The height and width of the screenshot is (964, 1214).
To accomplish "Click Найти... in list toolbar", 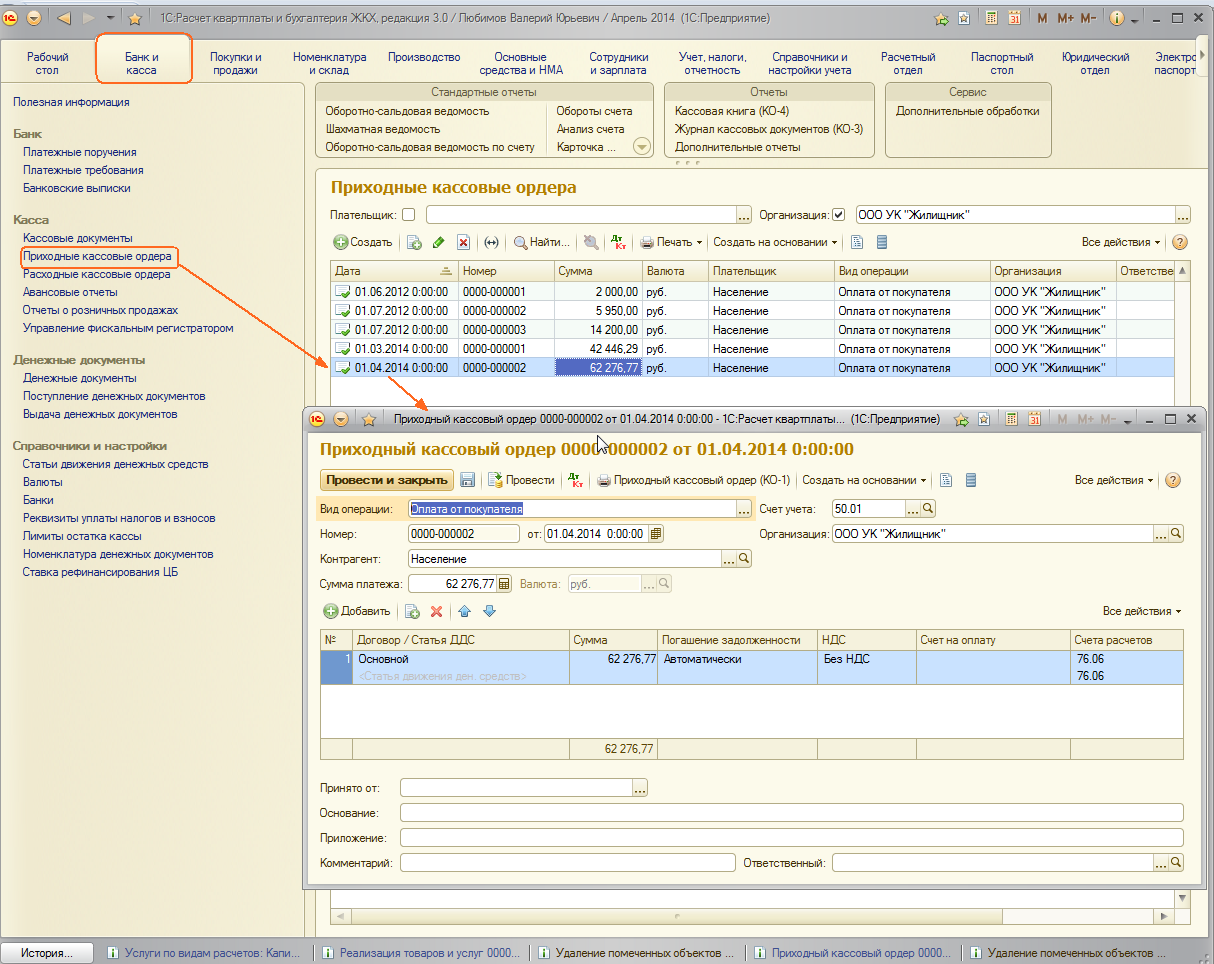I will pyautogui.click(x=542, y=242).
